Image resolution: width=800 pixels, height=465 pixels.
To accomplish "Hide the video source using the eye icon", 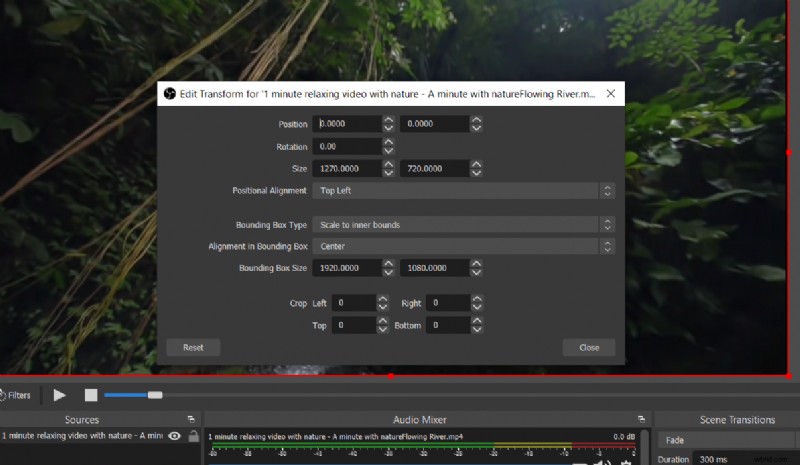I will click(175, 436).
